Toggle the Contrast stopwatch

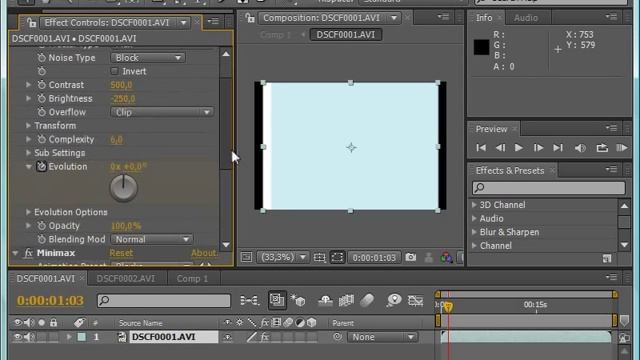41,85
